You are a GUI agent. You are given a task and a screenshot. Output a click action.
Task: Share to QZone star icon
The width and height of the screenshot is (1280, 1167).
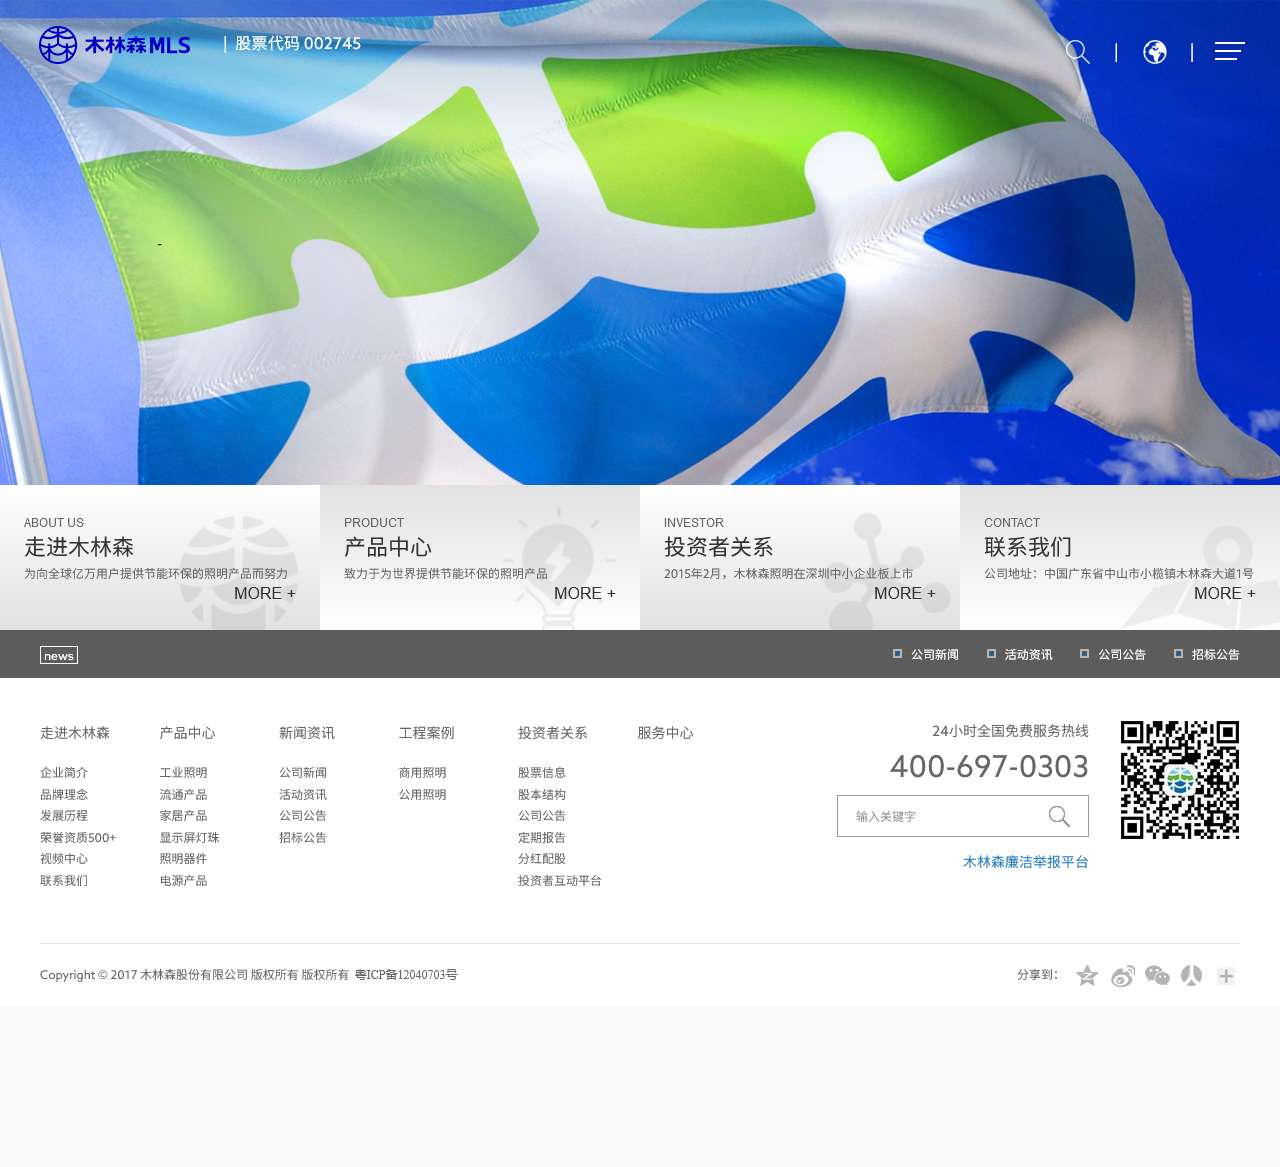click(1087, 976)
